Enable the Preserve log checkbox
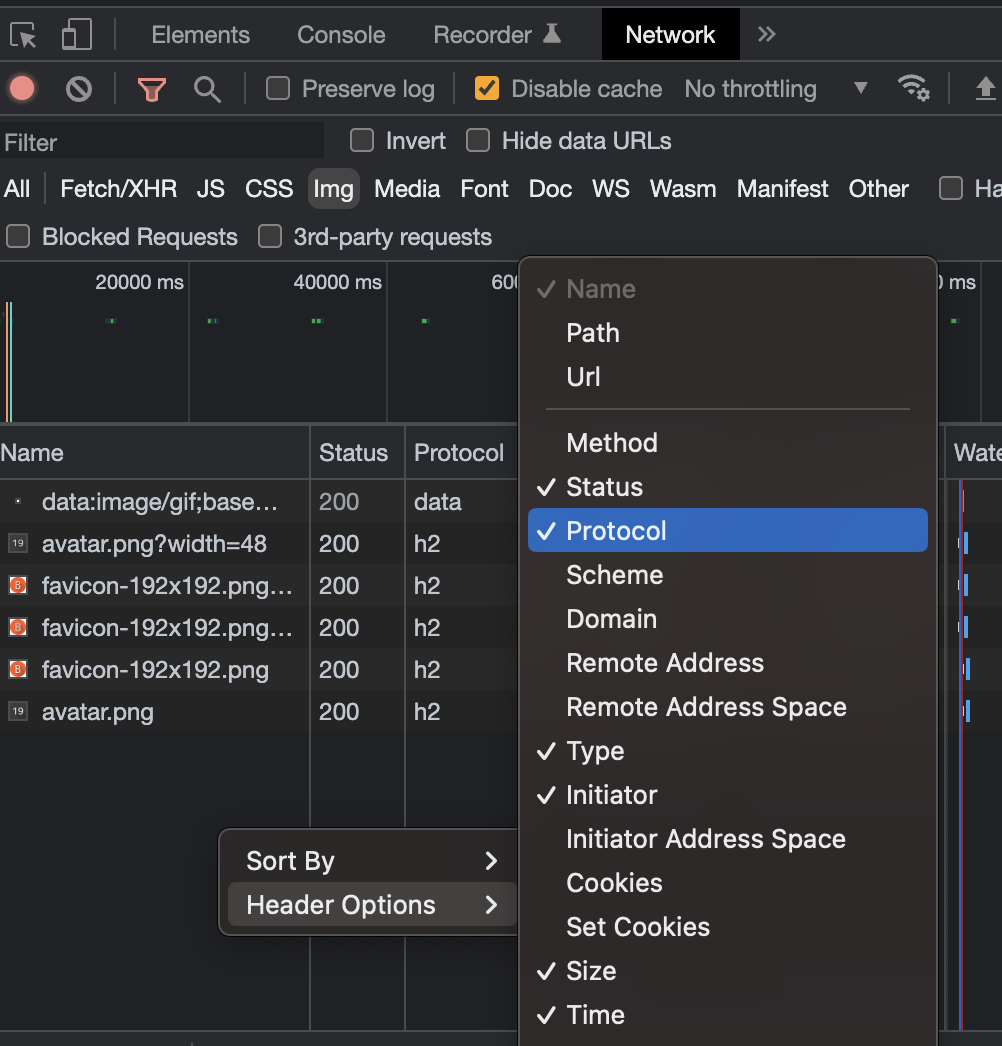This screenshot has width=1002, height=1046. click(x=278, y=89)
